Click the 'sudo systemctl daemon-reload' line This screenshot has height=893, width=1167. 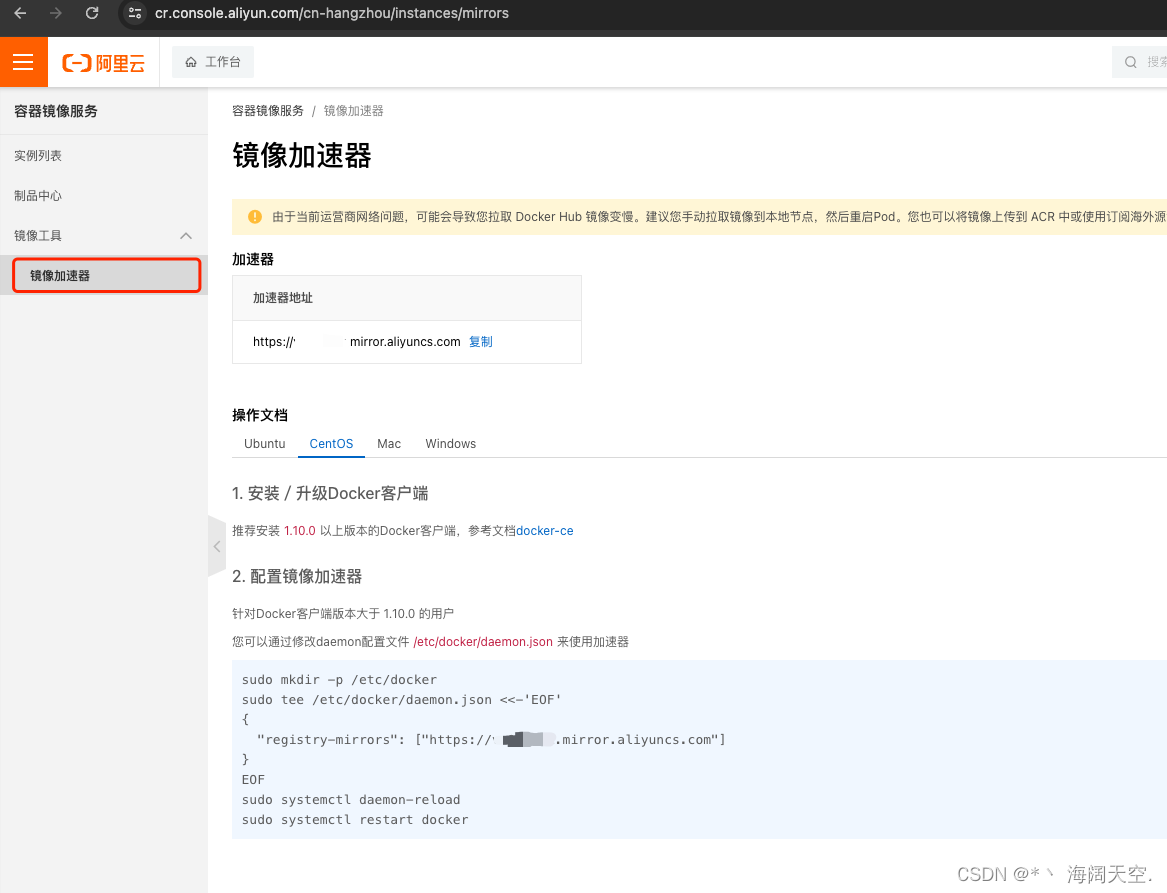coord(351,799)
